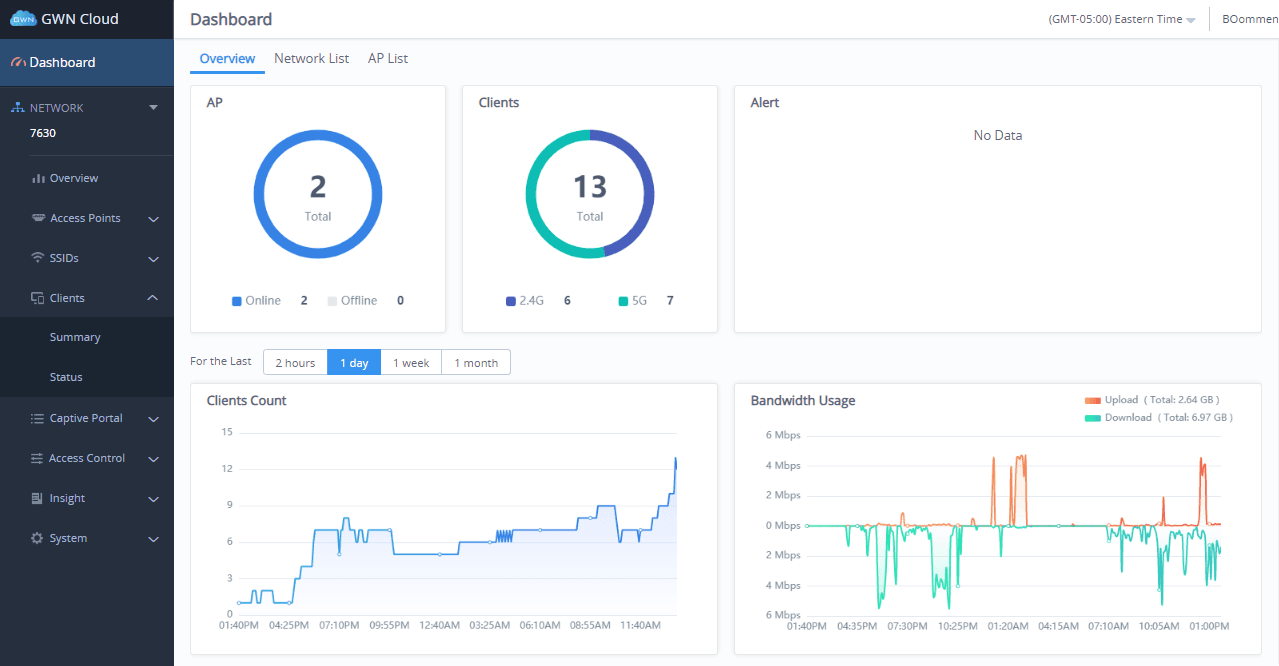This screenshot has width=1279, height=666.
Task: Click the Access Control sliders icon
Action: (38, 458)
